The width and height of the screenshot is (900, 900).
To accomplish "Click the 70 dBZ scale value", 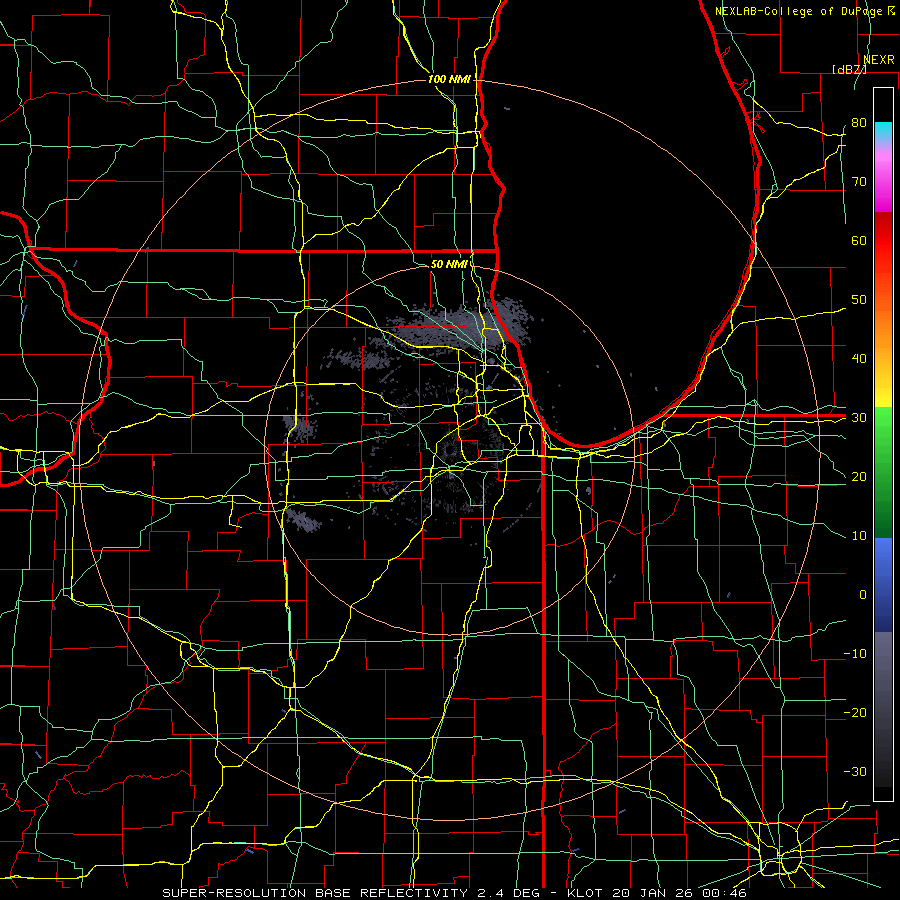I will click(859, 182).
